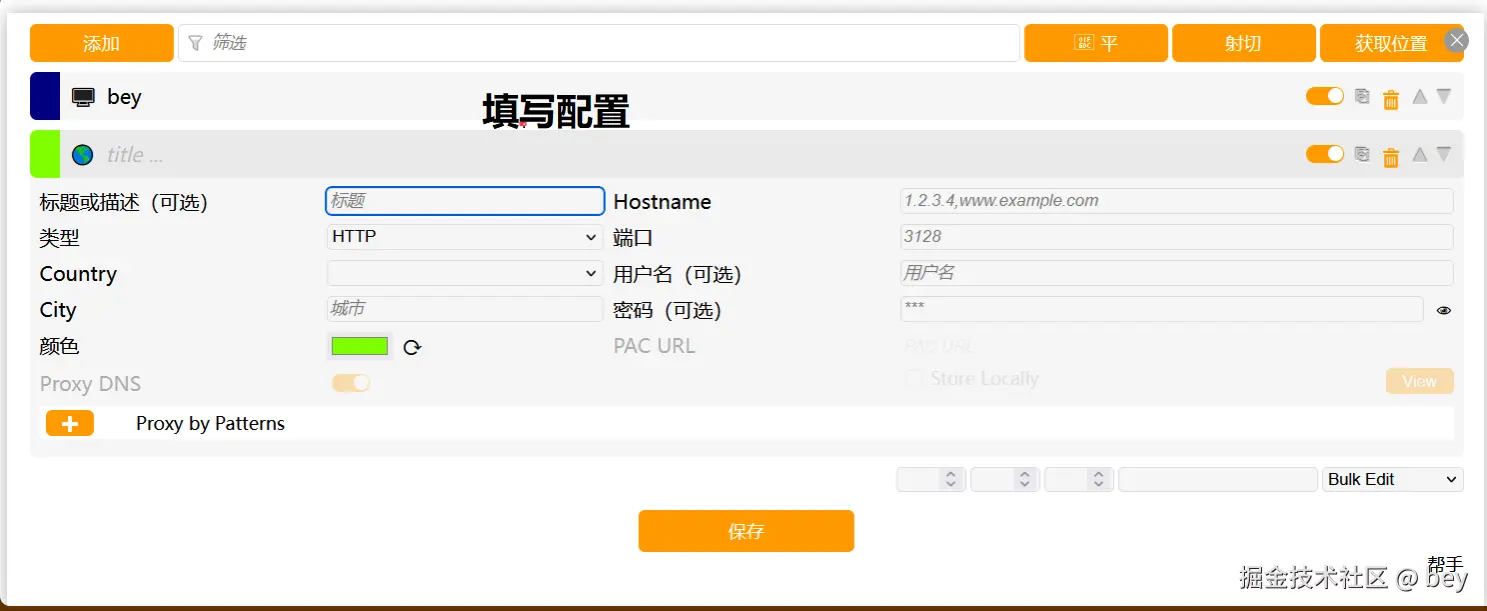The image size is (1487, 611).
Task: Duplicate the bey proxy configuration
Action: (1362, 96)
